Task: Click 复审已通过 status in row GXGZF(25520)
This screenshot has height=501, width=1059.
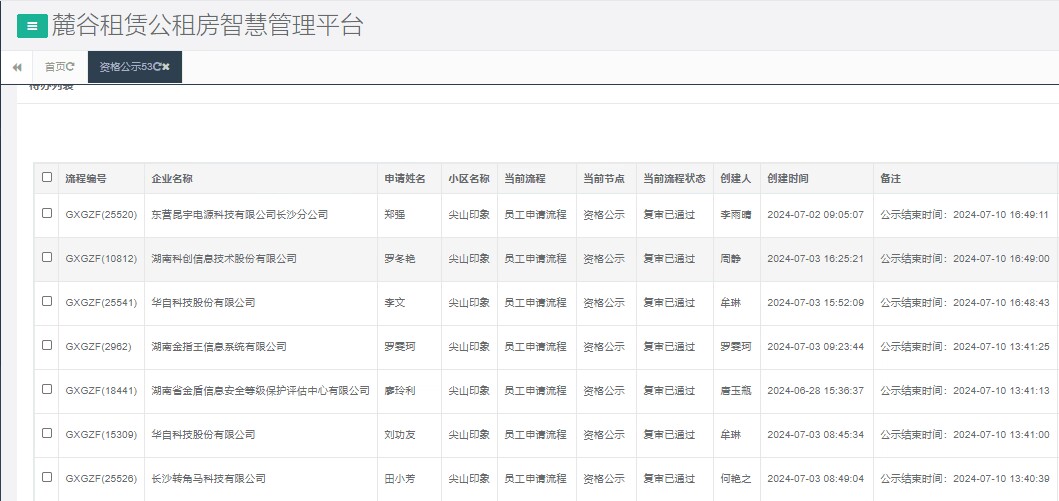Action: coord(669,215)
